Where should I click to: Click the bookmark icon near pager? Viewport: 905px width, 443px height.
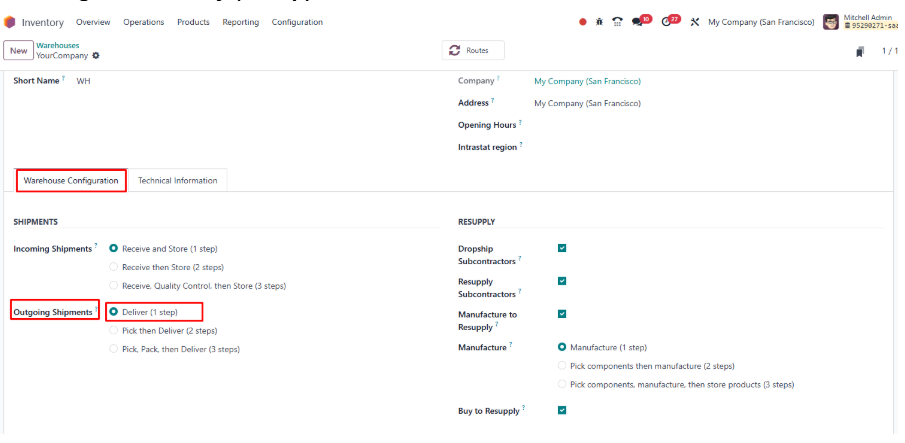click(x=860, y=52)
